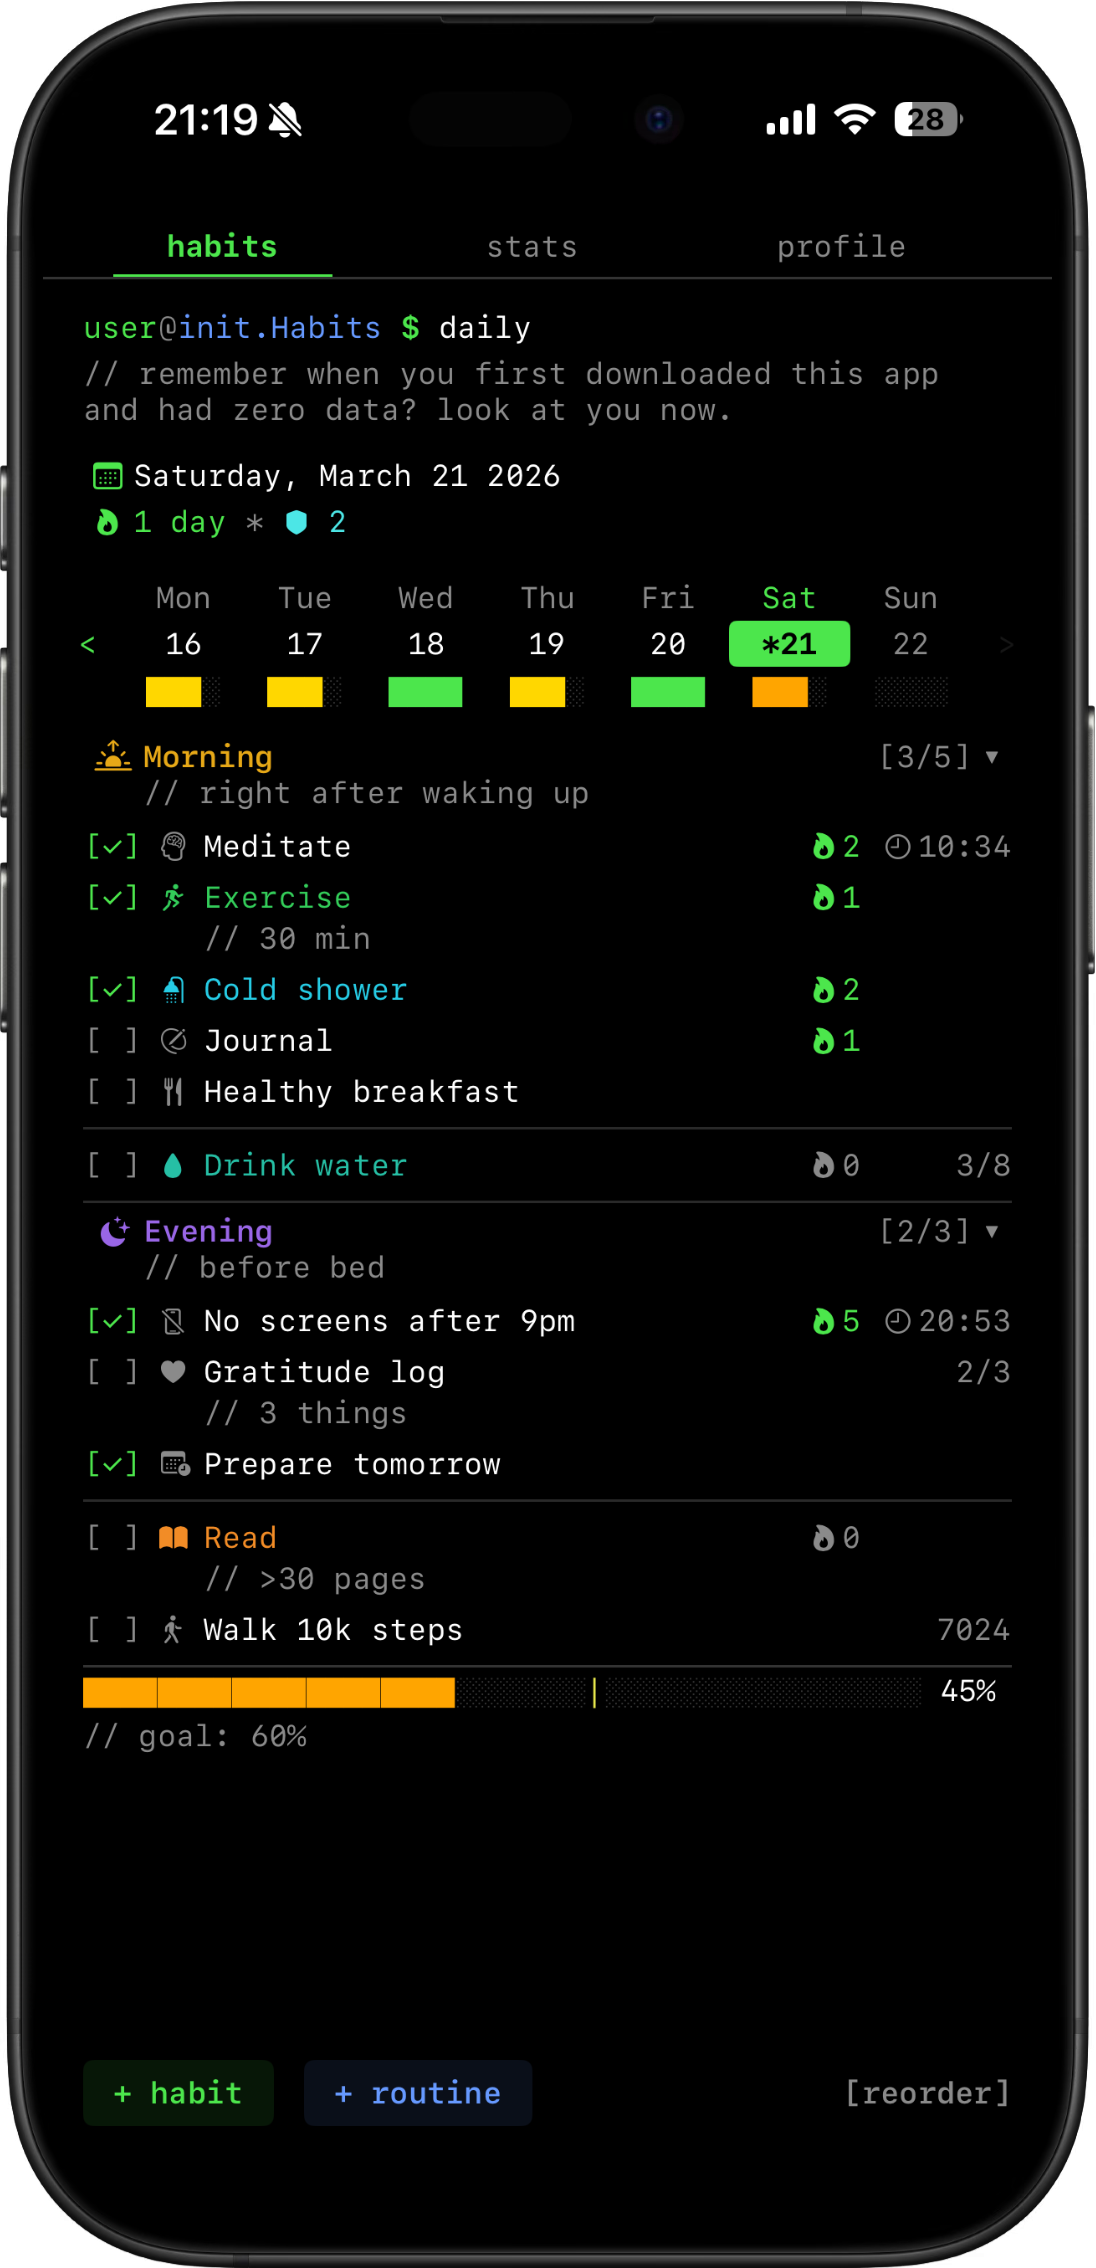Collapse the Evening routine section
Viewport: 1096px width, 2268px height.
(x=992, y=1231)
